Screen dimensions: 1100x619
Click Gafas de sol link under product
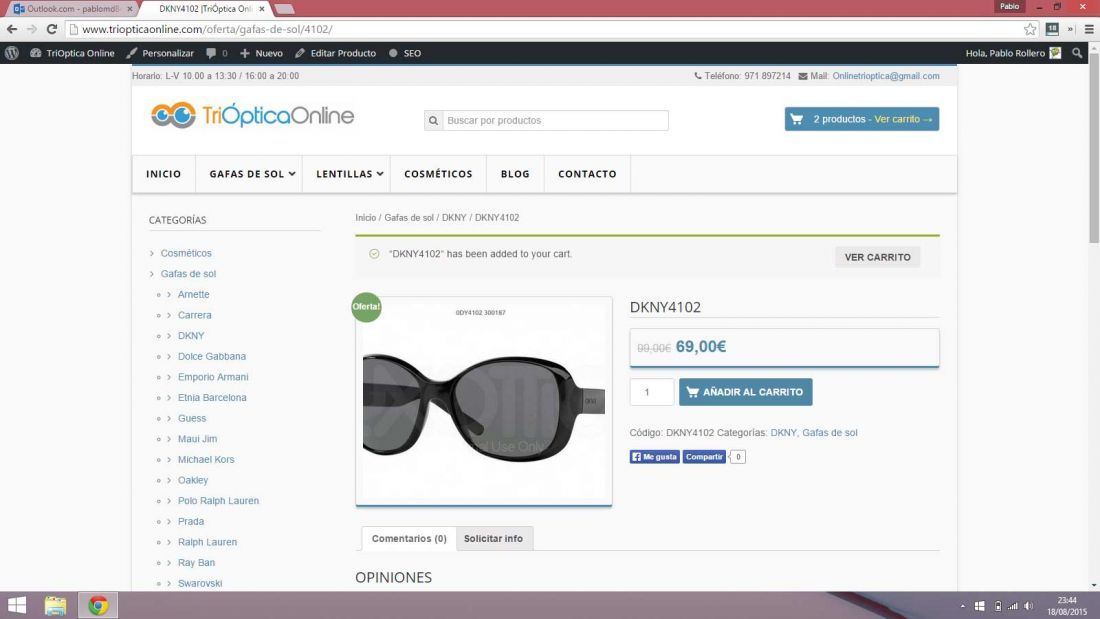point(829,433)
